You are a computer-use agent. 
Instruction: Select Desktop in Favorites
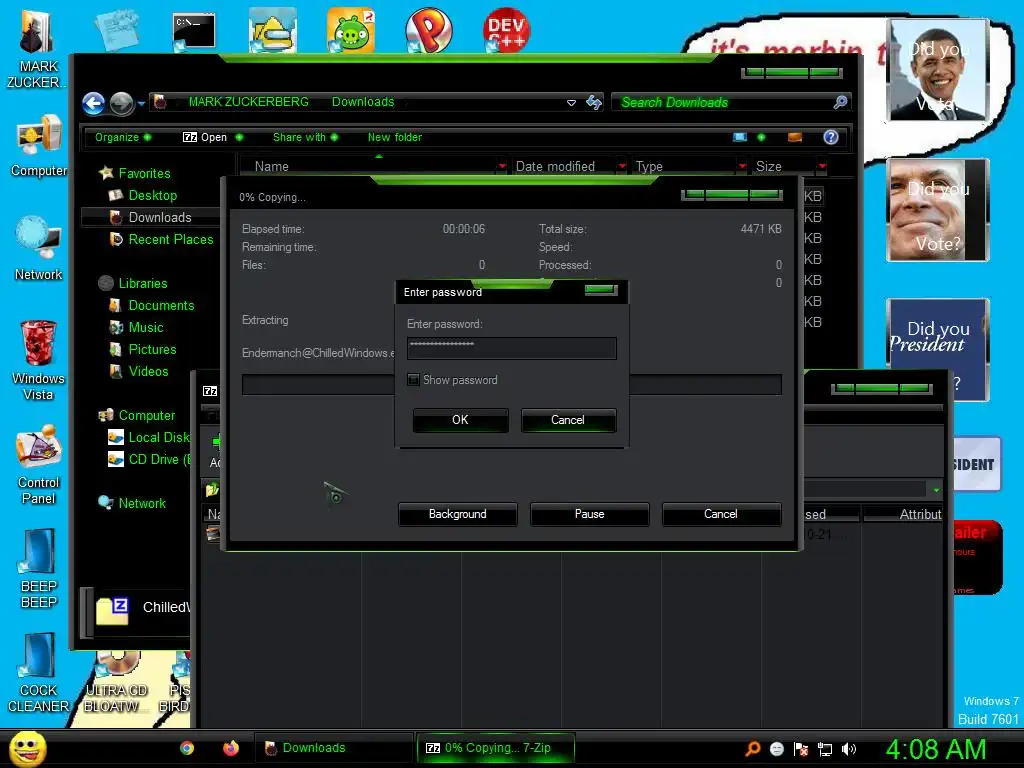coord(152,195)
